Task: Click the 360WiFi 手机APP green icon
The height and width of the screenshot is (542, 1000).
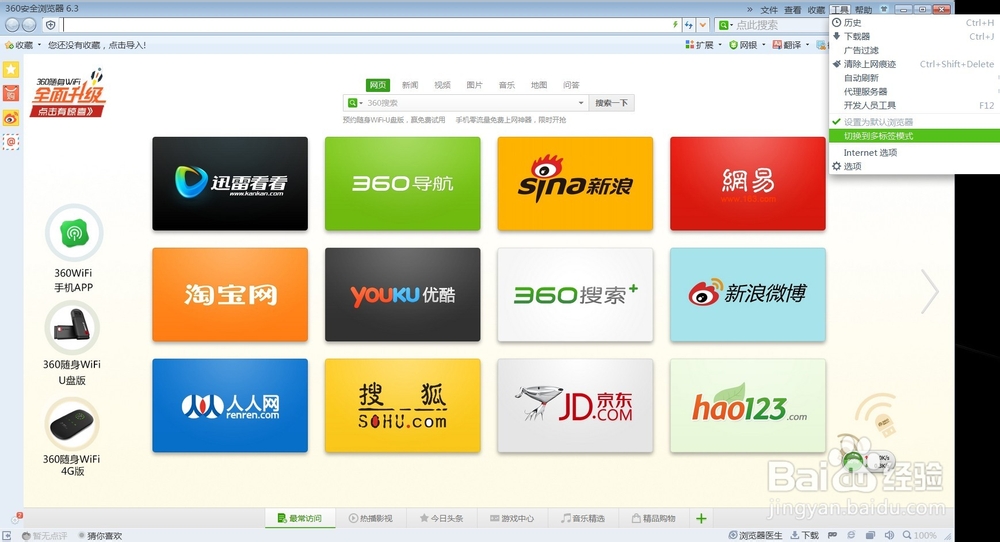Action: point(74,233)
